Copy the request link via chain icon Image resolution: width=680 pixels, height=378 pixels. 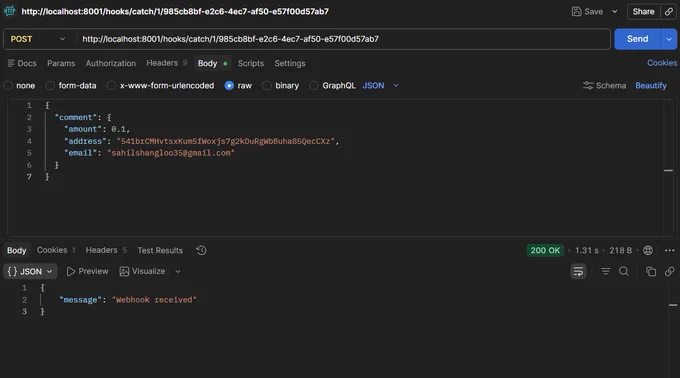point(669,12)
